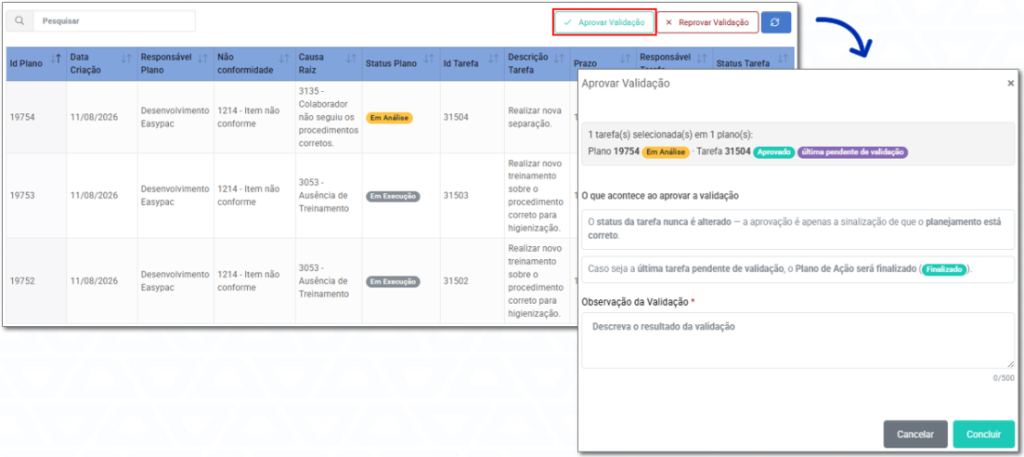Screen dimensions: 1024x457
Task: Sort by Não conformidade column arrows
Action: click(x=284, y=59)
